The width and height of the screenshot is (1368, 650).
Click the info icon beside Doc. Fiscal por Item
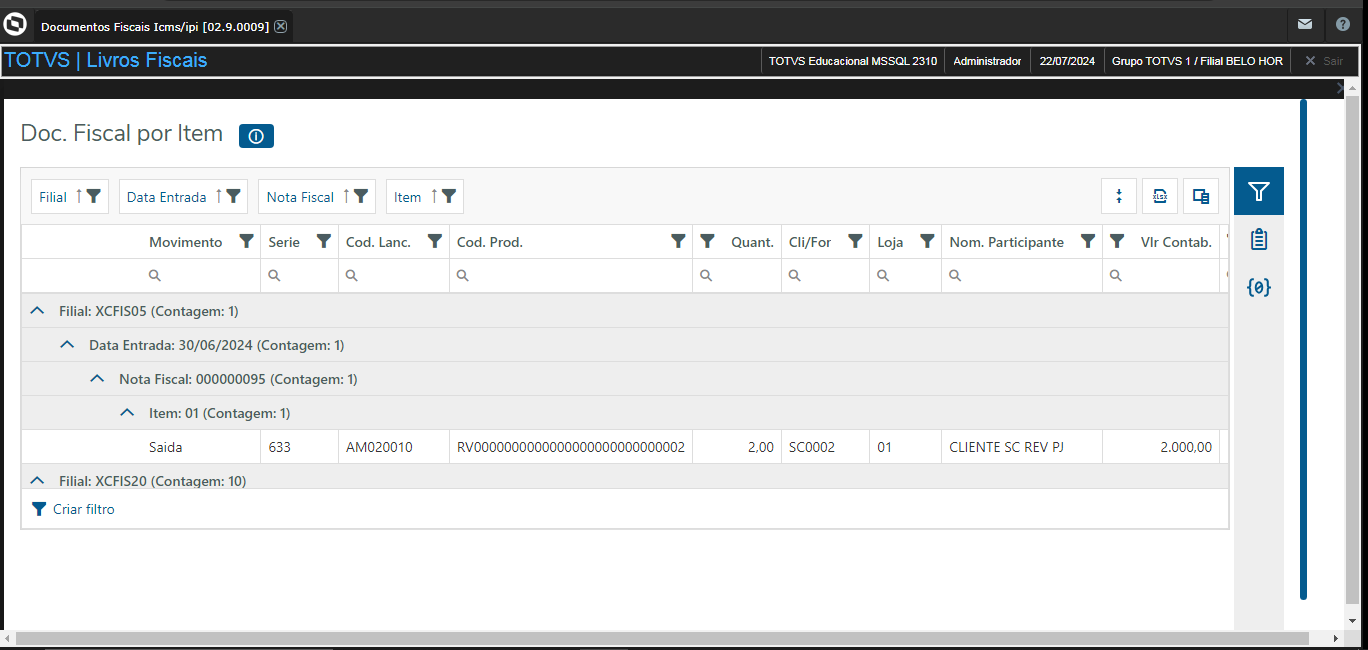pyautogui.click(x=256, y=136)
